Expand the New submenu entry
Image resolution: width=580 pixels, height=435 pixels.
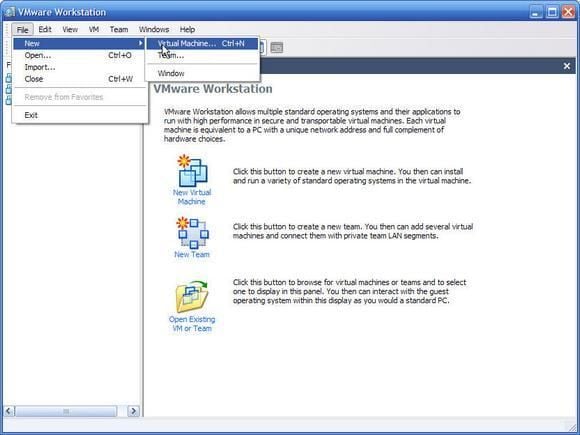point(80,44)
